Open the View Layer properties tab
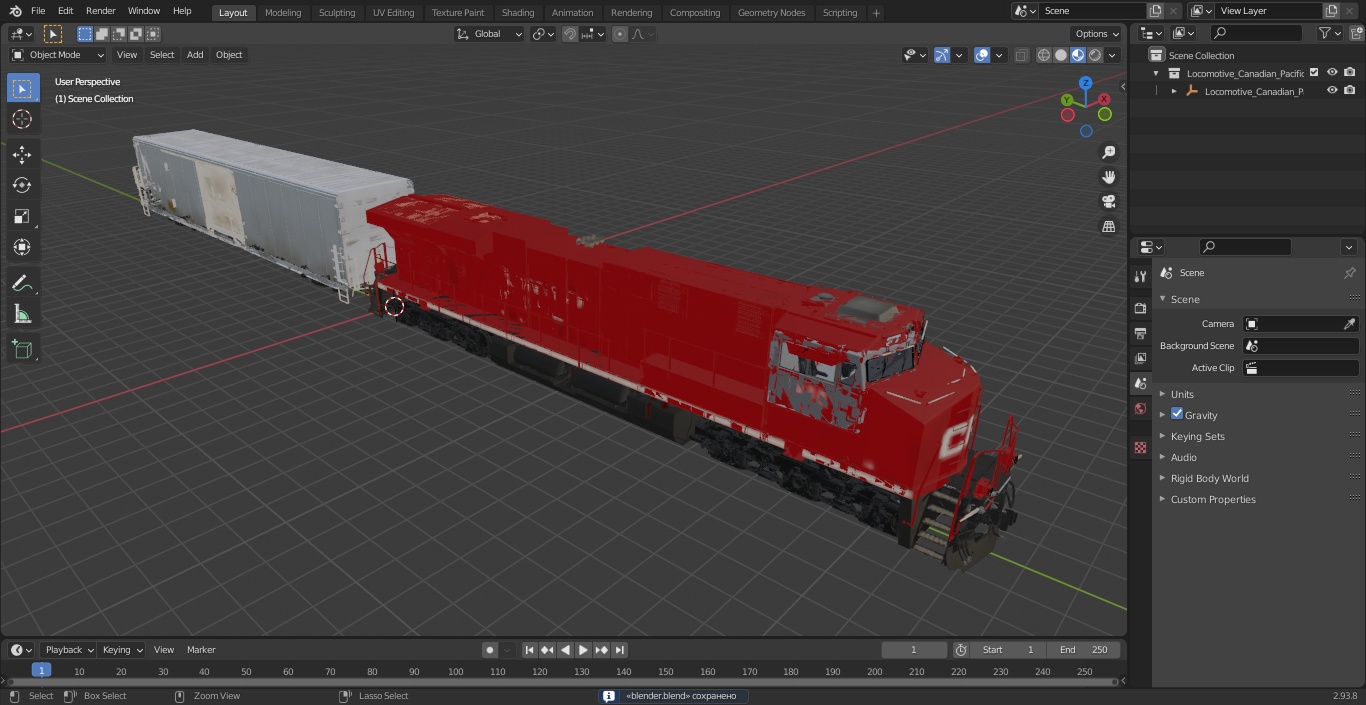This screenshot has width=1366, height=705. (x=1140, y=358)
